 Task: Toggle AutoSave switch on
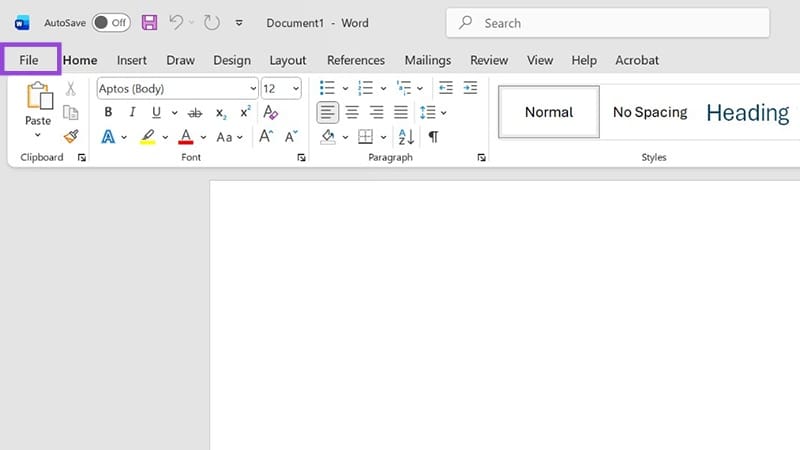pos(111,22)
